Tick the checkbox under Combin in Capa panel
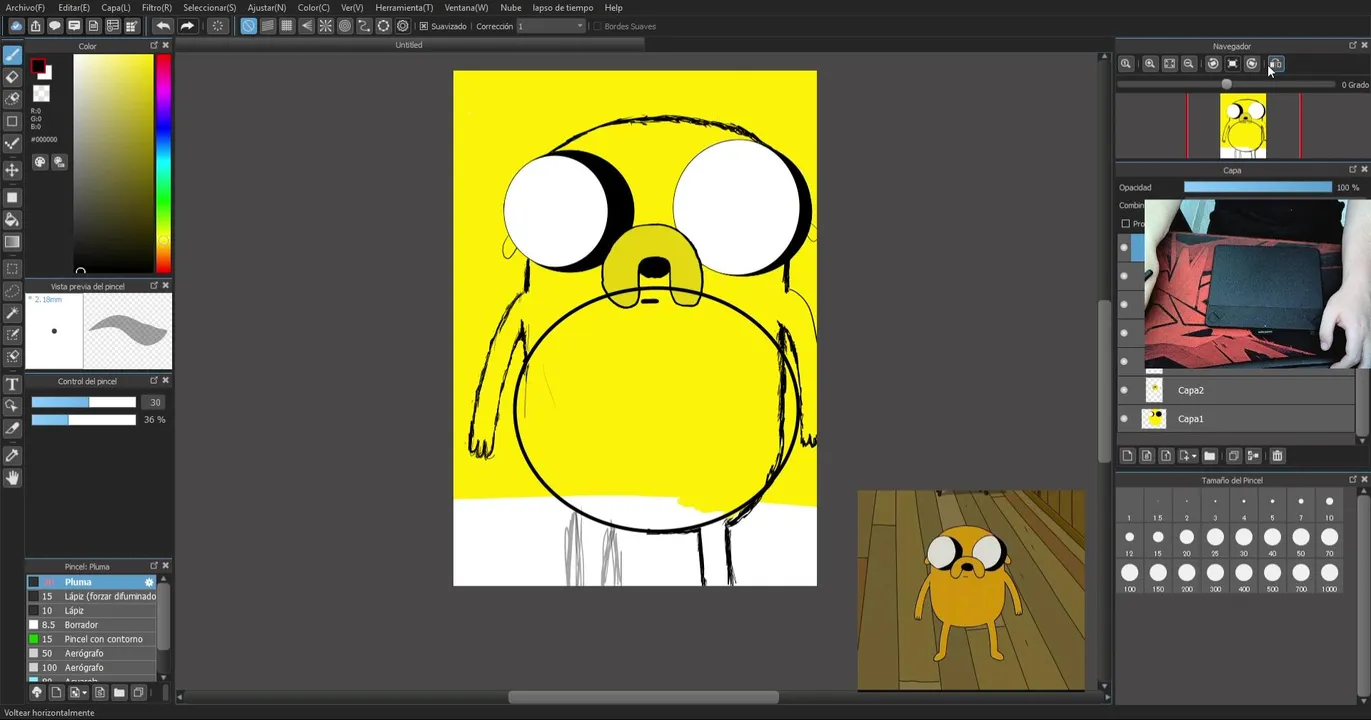 [x=1125, y=224]
